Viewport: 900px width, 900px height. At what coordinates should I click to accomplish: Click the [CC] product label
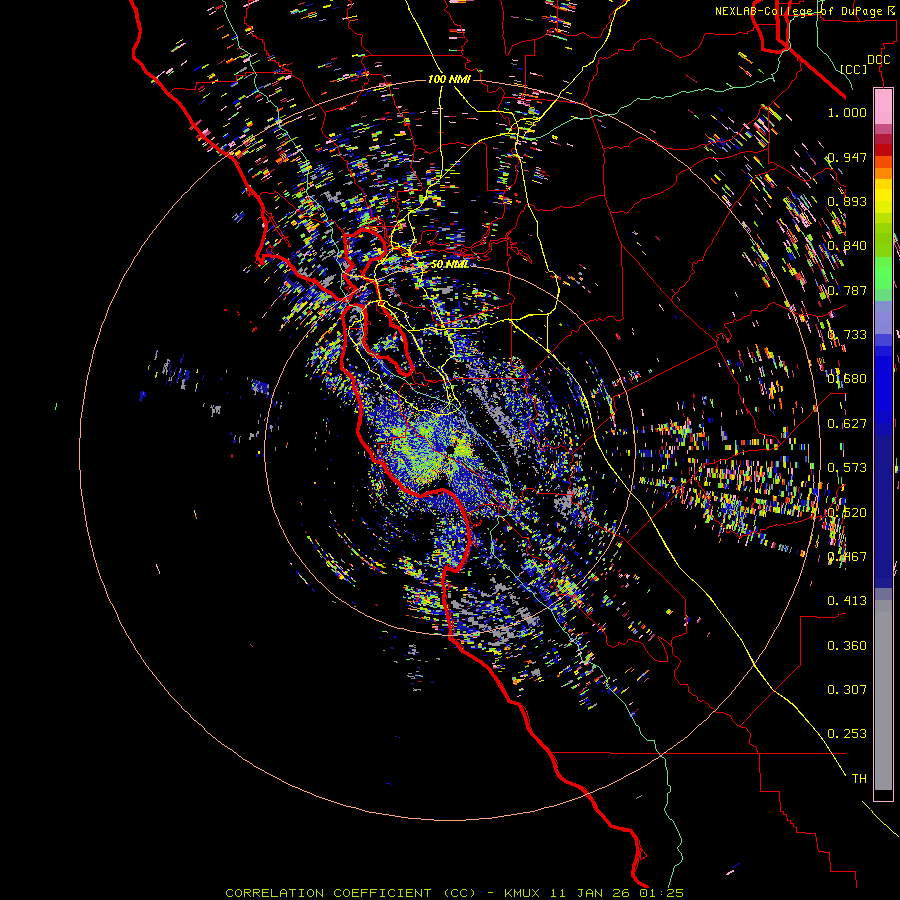pos(854,69)
